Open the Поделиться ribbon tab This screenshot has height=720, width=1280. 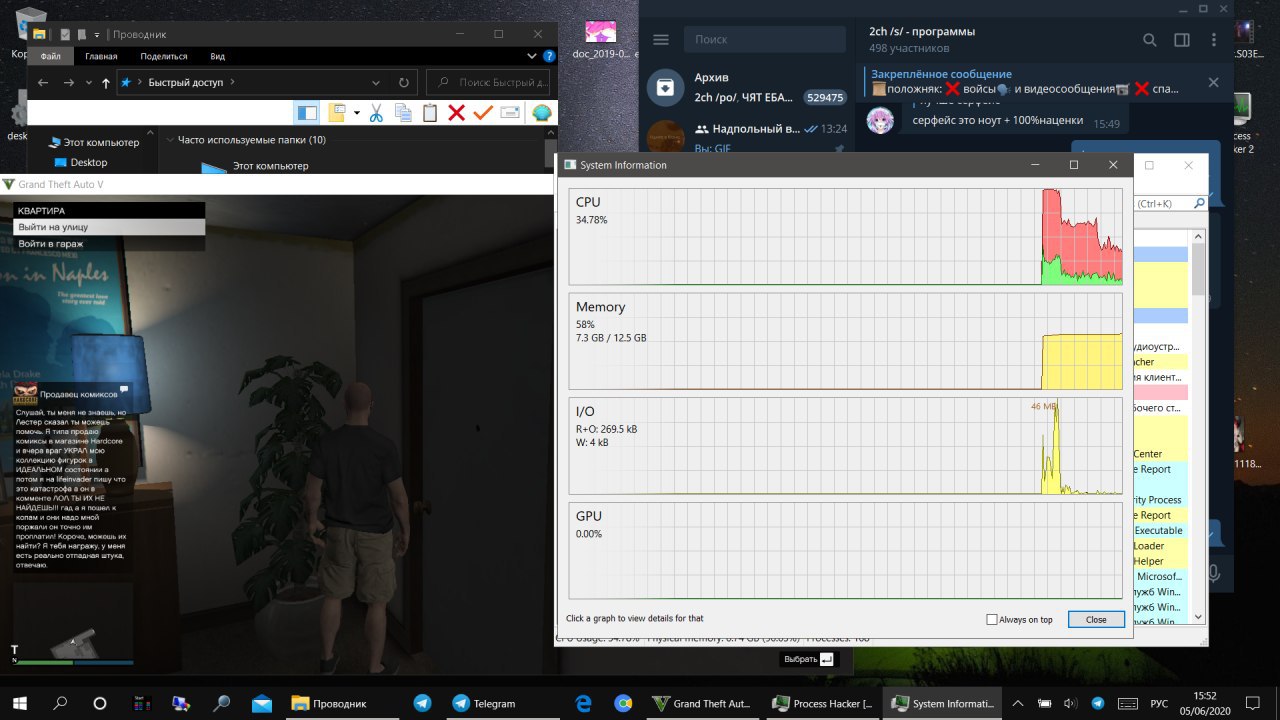164,57
